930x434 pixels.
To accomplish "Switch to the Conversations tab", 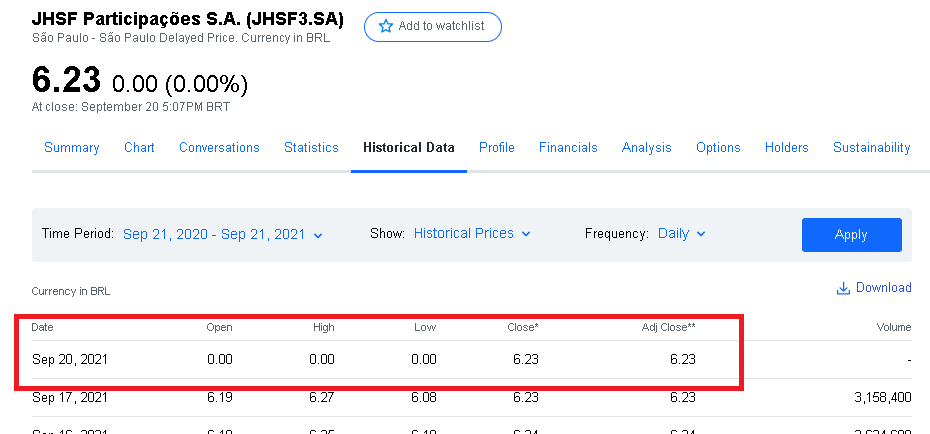I will (x=219, y=148).
